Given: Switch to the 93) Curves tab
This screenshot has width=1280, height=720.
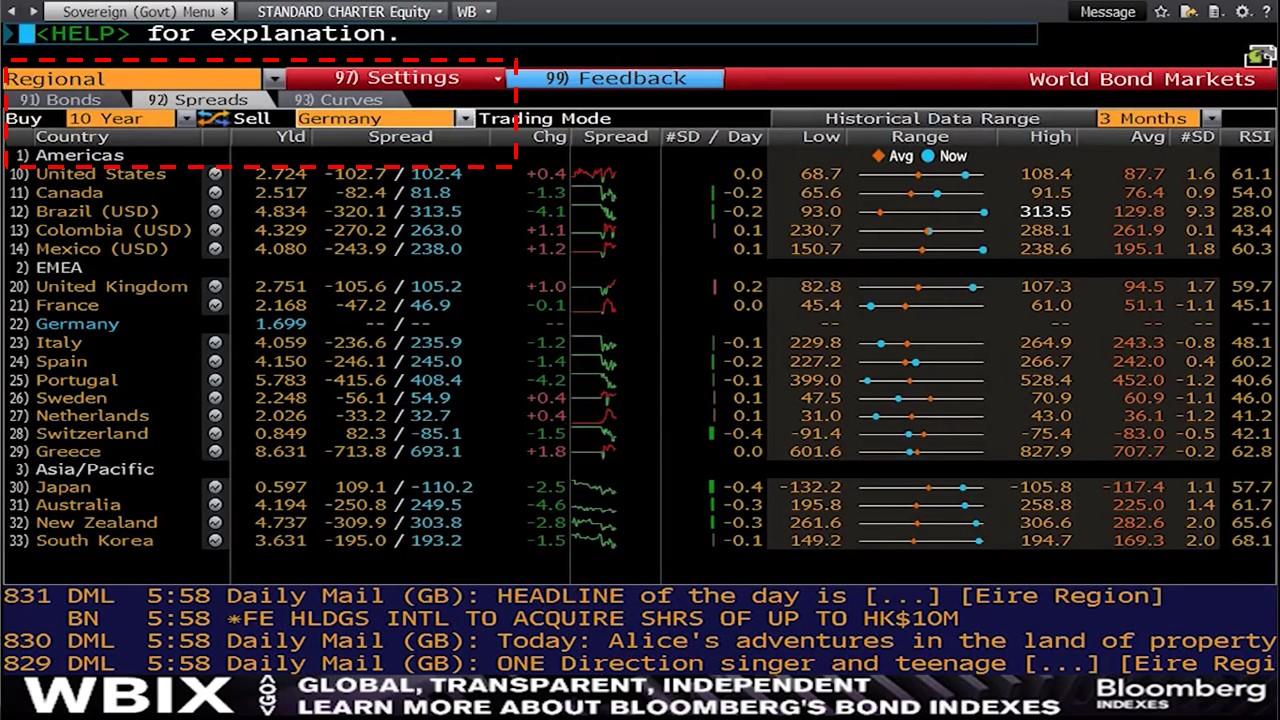Looking at the screenshot, I should (342, 99).
